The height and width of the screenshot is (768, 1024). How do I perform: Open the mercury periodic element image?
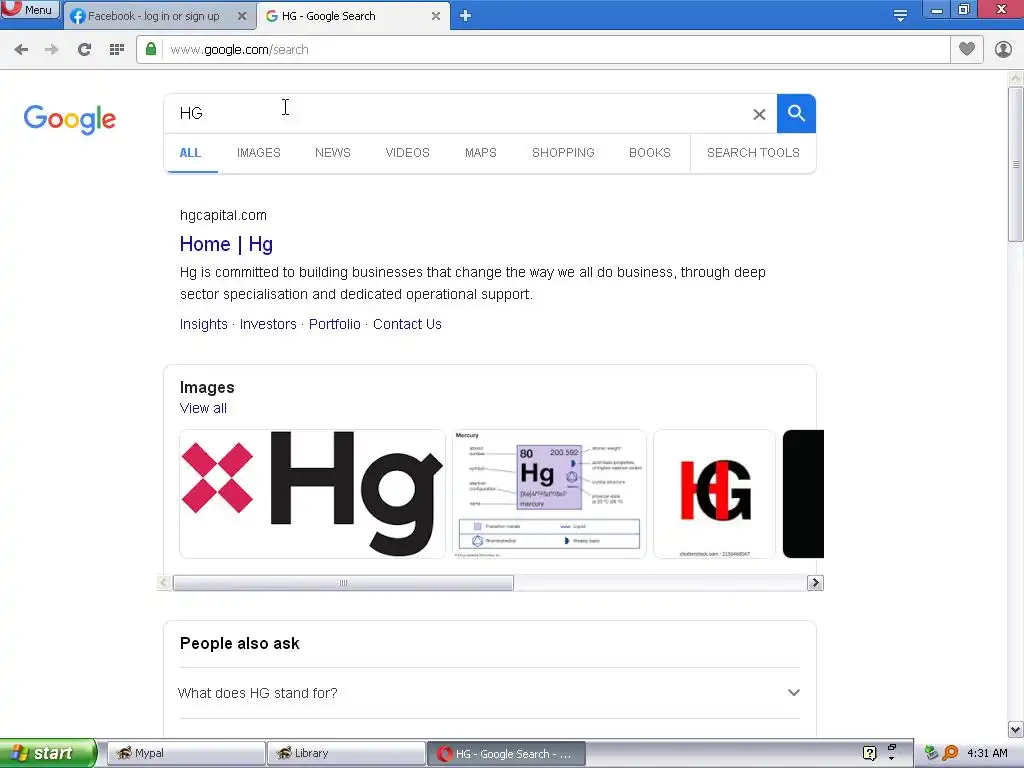(x=549, y=494)
